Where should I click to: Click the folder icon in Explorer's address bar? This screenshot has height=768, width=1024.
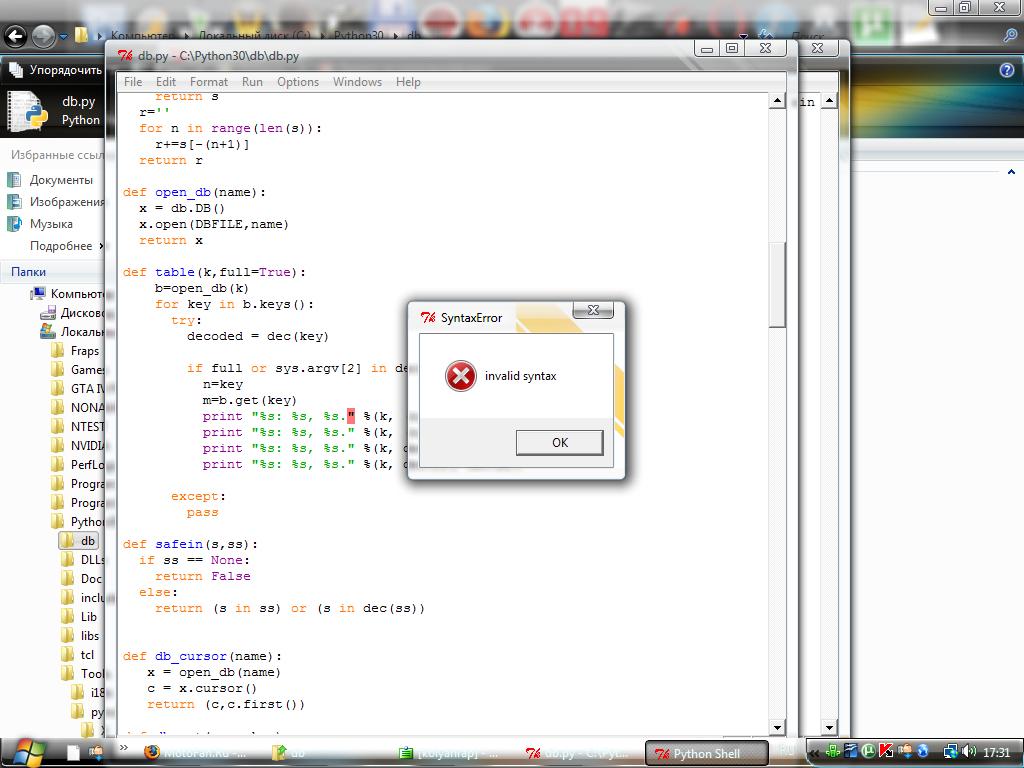81,35
